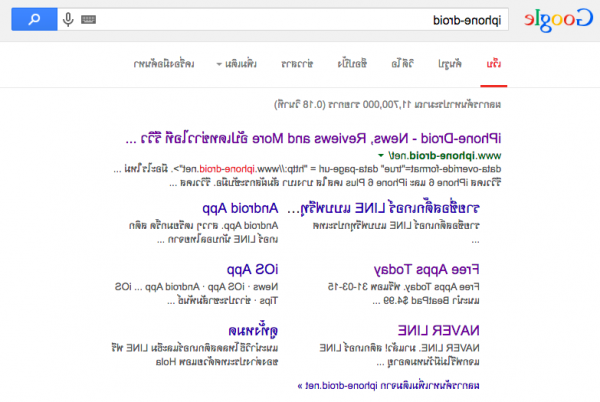Select the active red web tab

coord(492,64)
